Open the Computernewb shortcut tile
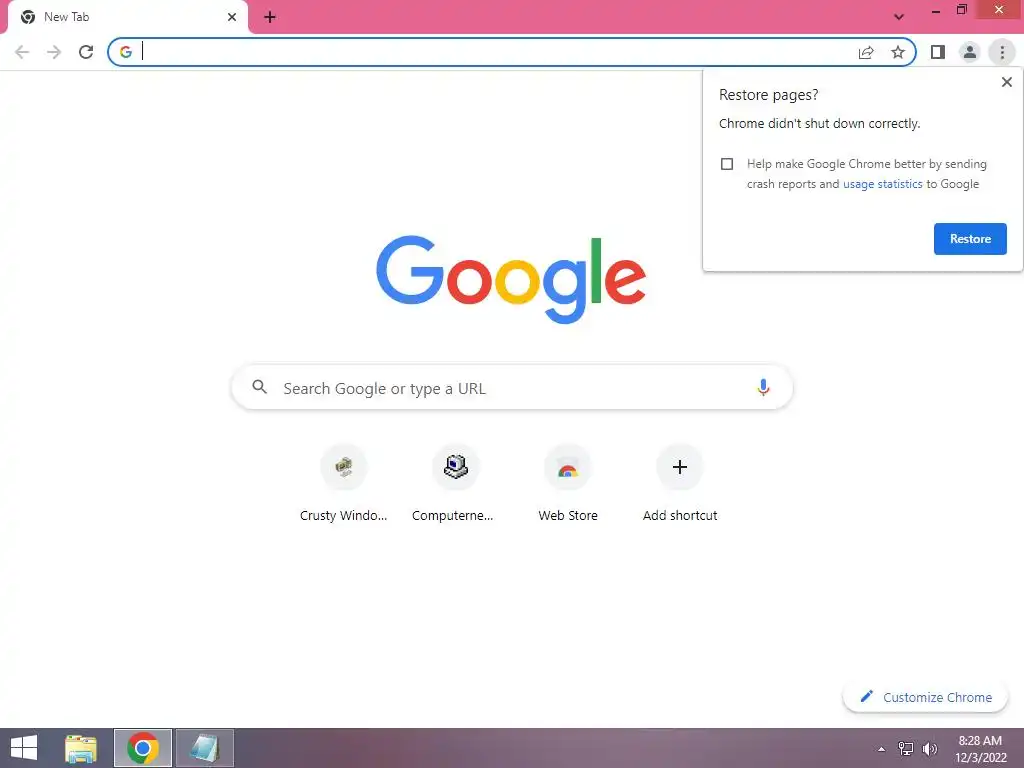This screenshot has height=768, width=1024. pos(455,484)
